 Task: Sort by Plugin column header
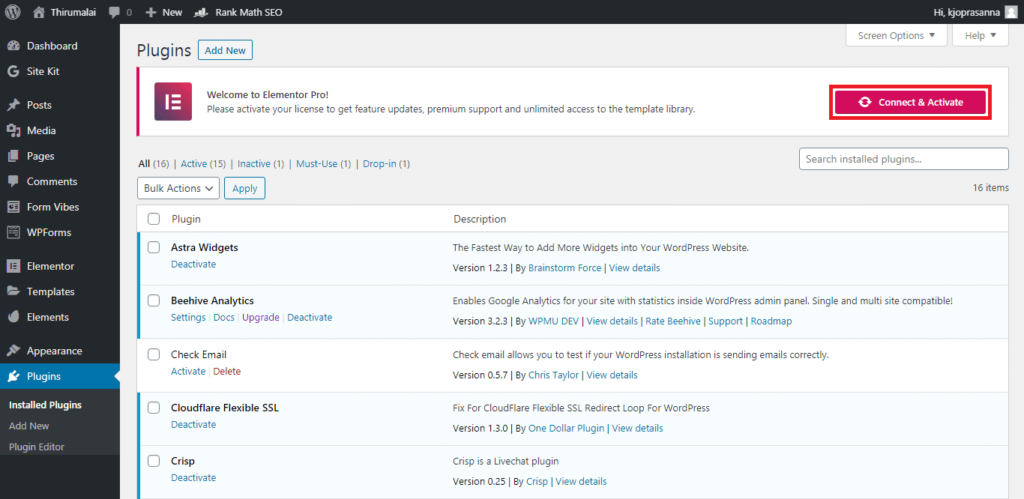click(x=186, y=219)
